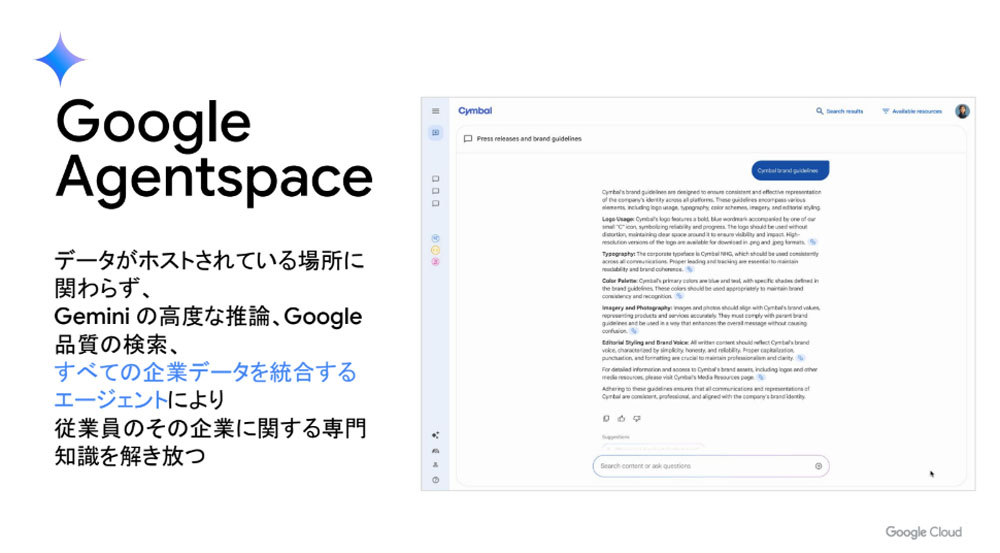Click the Imagery and Photography bold heading
Screen dimensions: 1000x553
click(636, 308)
